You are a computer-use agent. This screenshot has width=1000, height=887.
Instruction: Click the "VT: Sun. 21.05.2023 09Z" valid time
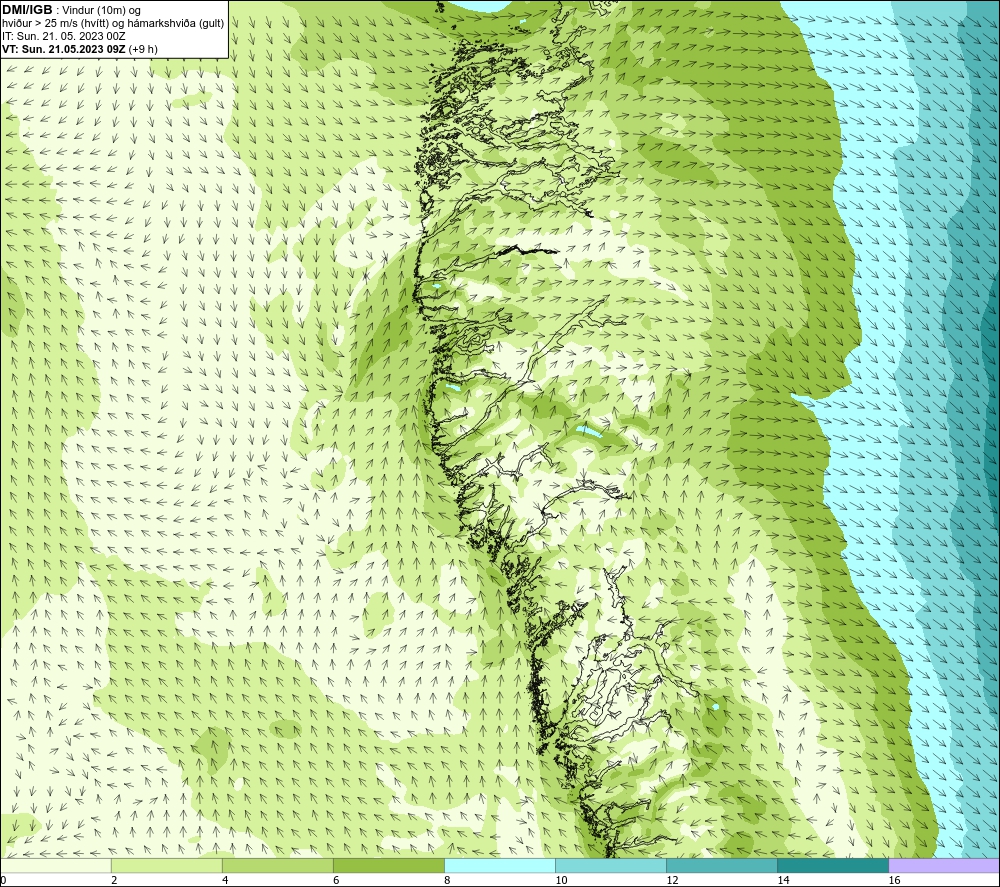coord(64,49)
